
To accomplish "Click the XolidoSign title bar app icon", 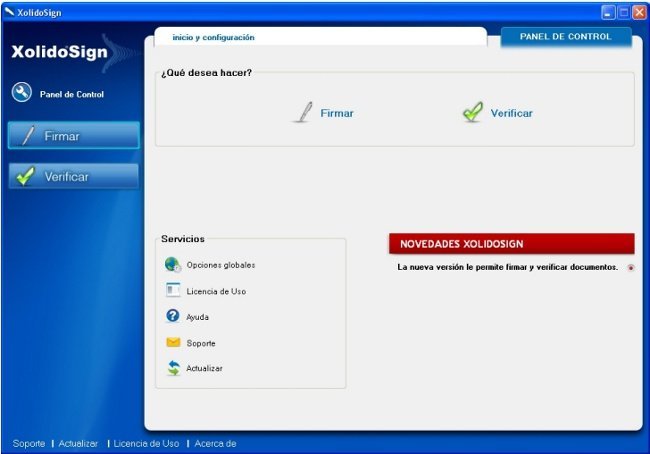I will [x=9, y=12].
